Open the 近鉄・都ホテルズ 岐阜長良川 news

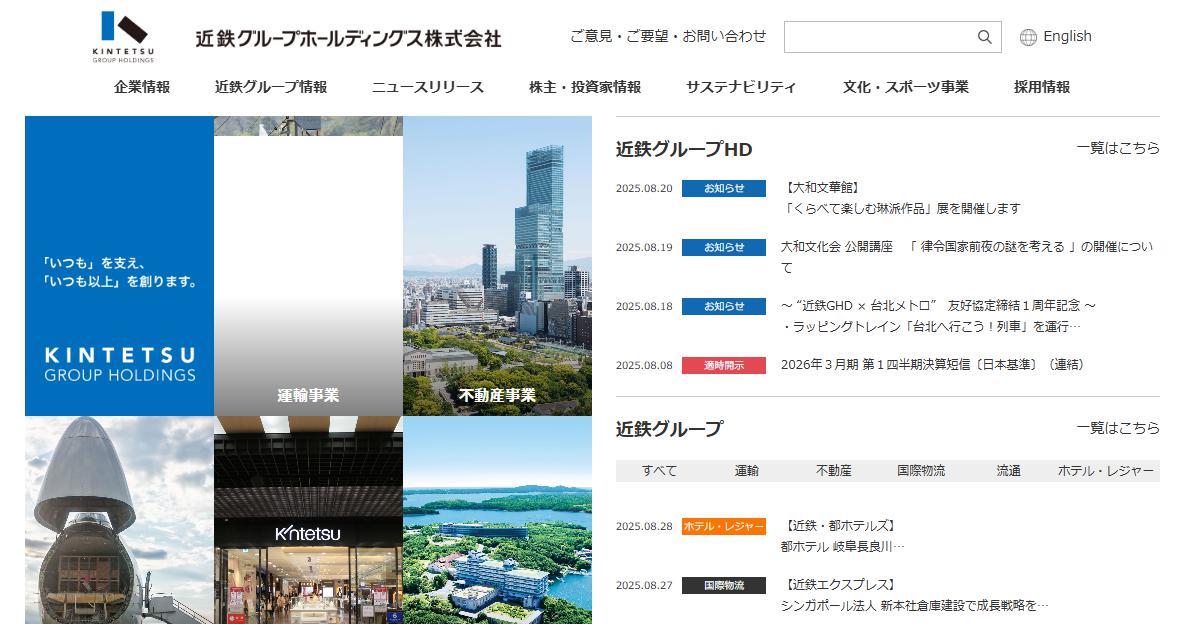click(843, 536)
